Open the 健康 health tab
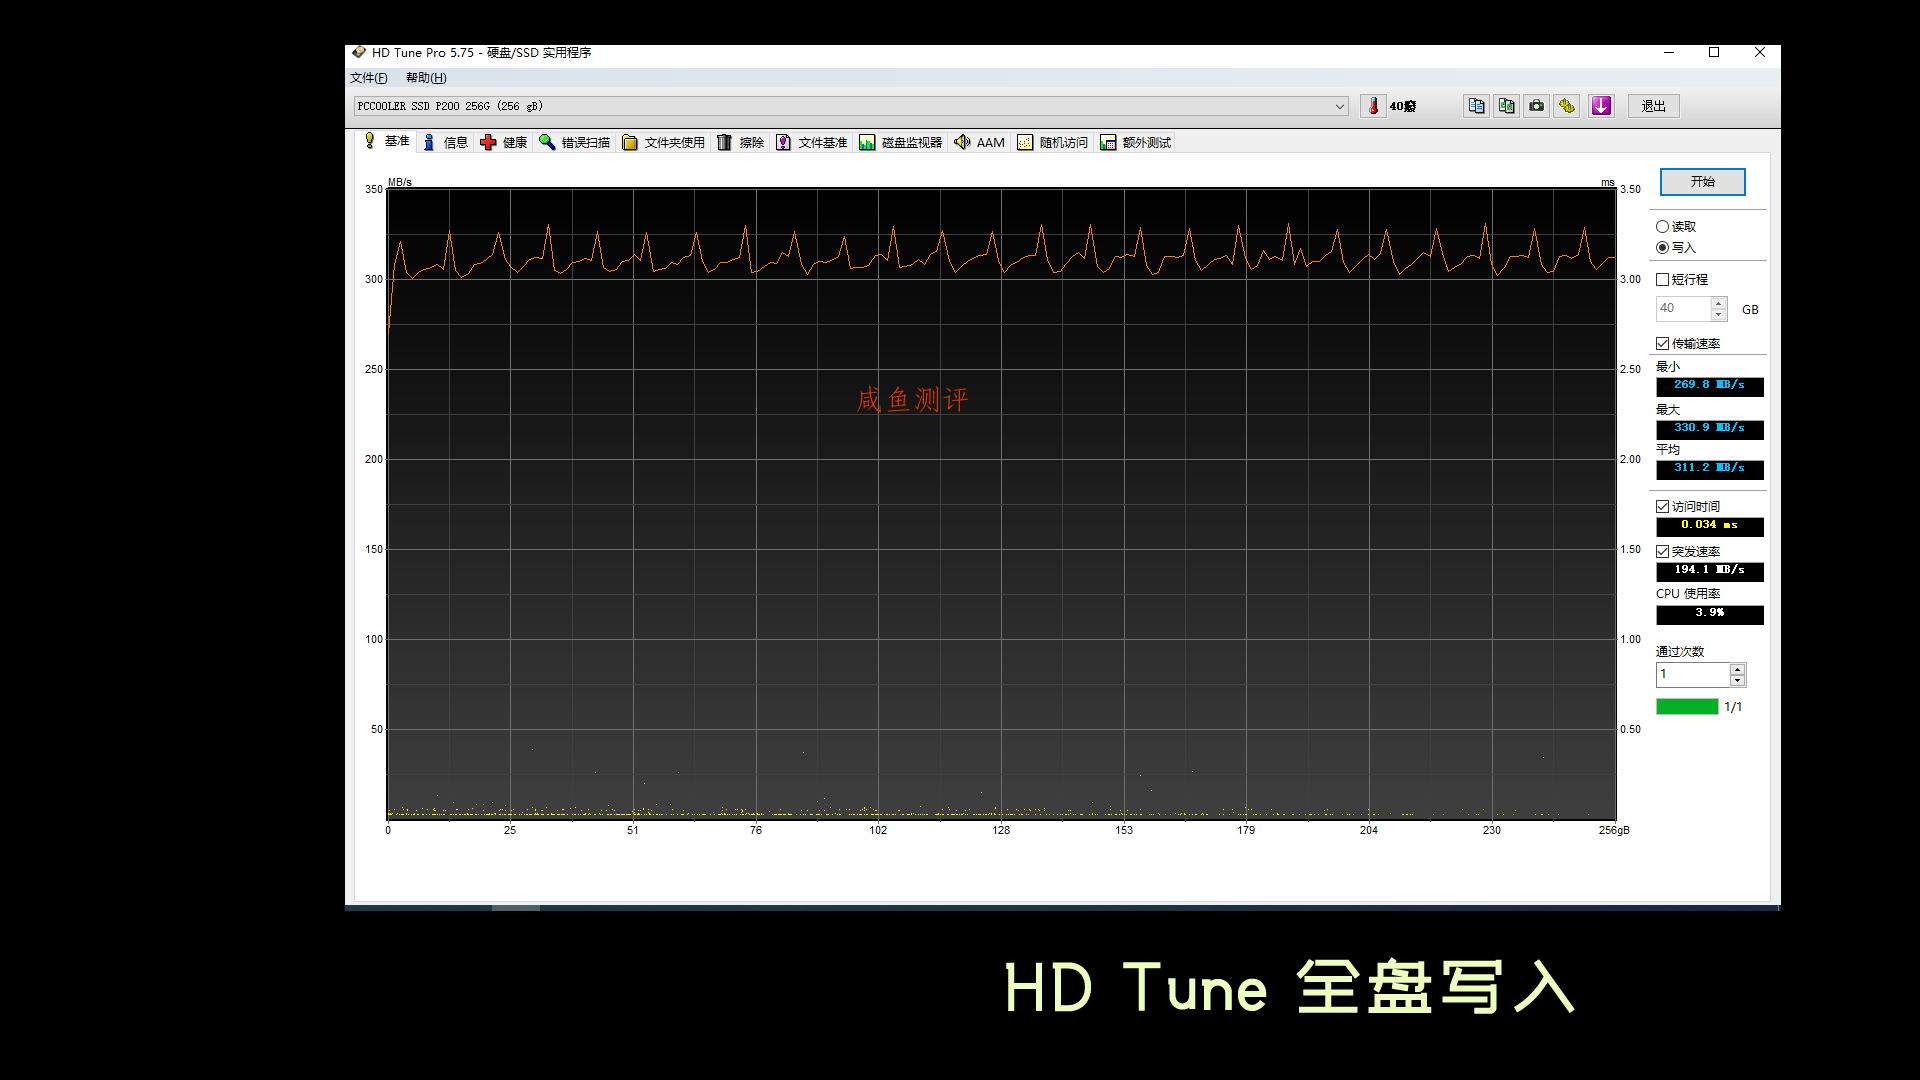This screenshot has width=1920, height=1080. coord(504,143)
